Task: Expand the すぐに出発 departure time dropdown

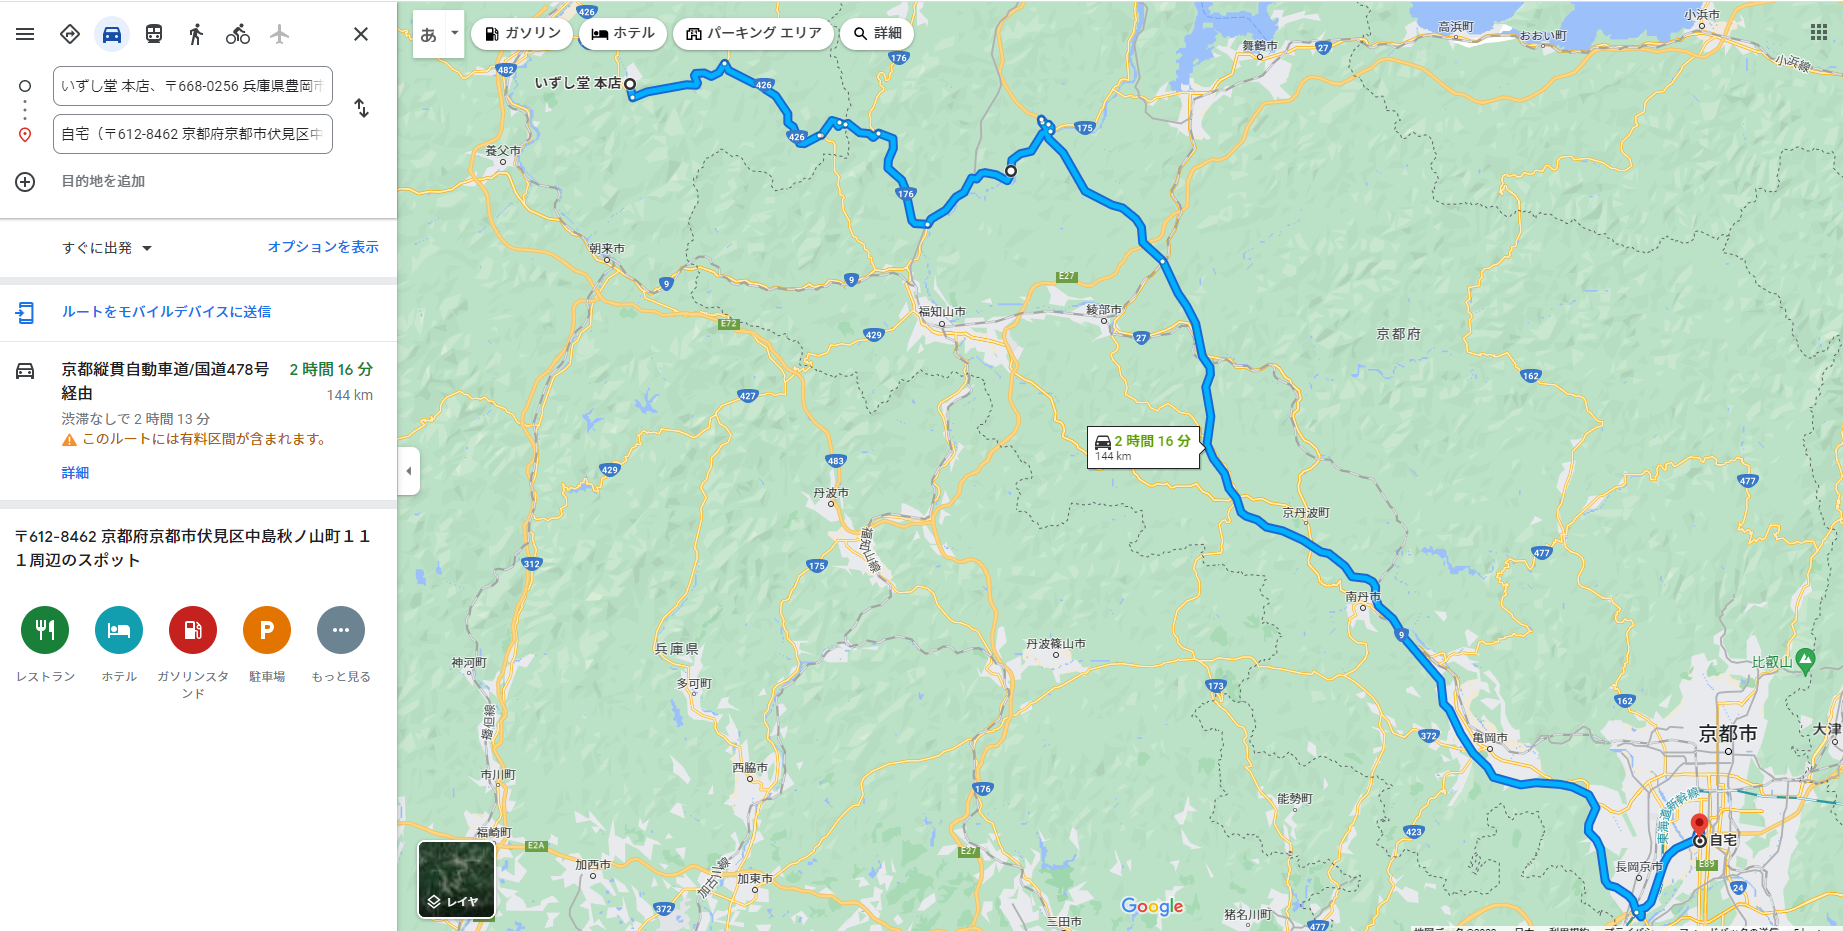Action: pos(107,248)
